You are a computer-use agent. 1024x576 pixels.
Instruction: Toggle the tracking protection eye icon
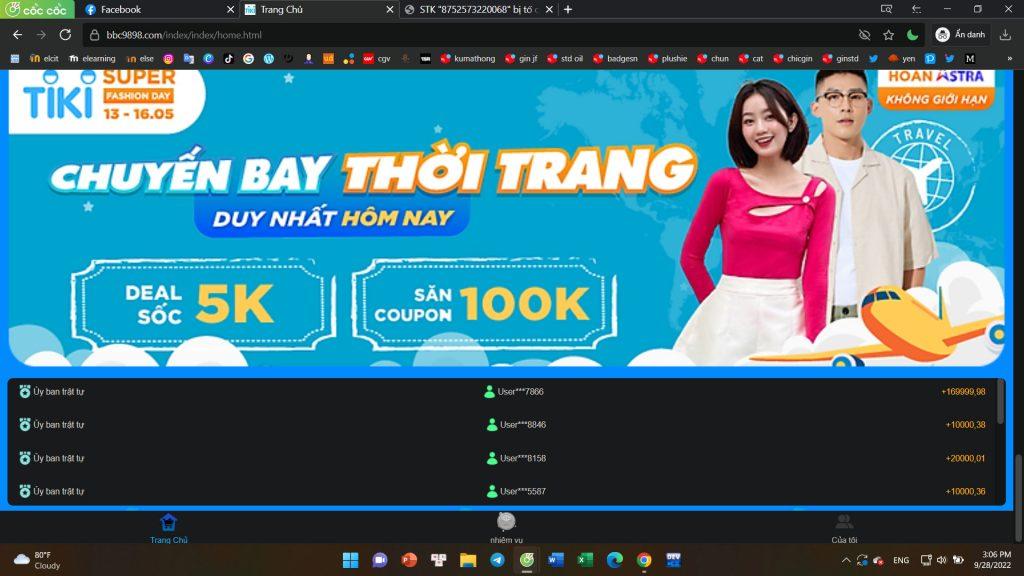coord(865,34)
